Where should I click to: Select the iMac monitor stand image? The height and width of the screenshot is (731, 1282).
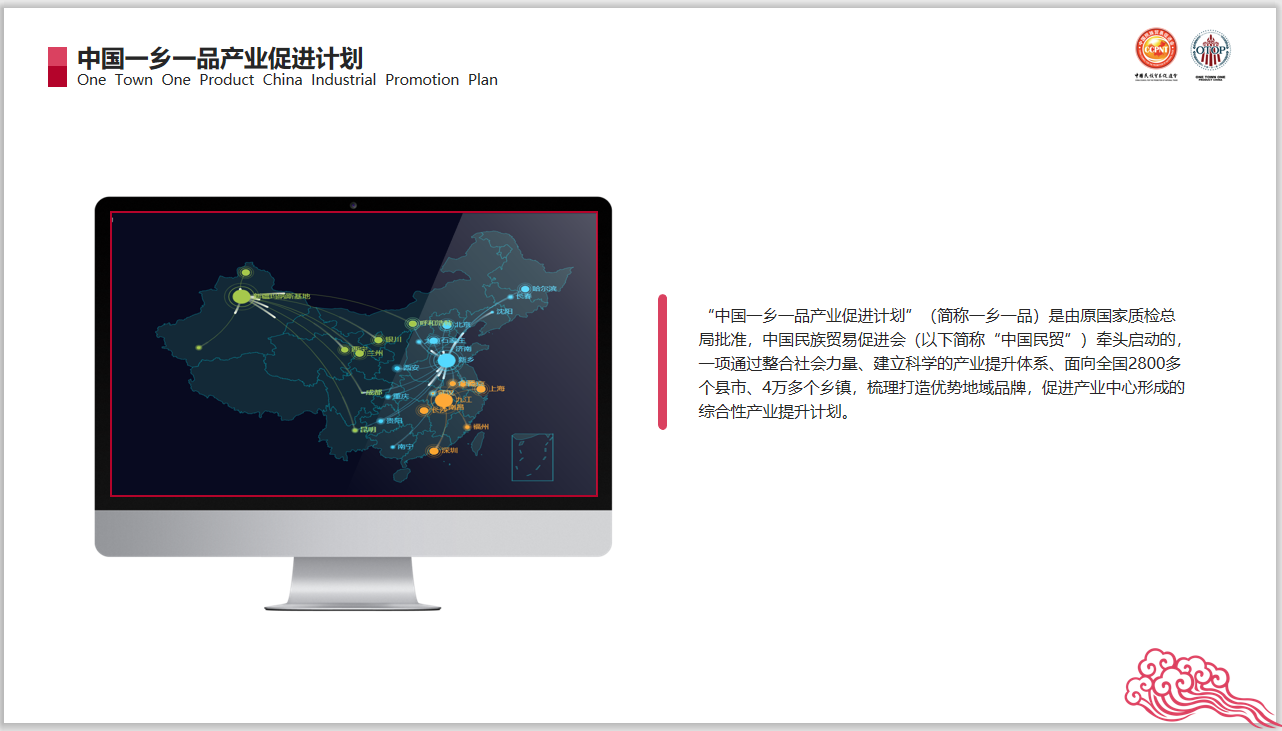353,583
